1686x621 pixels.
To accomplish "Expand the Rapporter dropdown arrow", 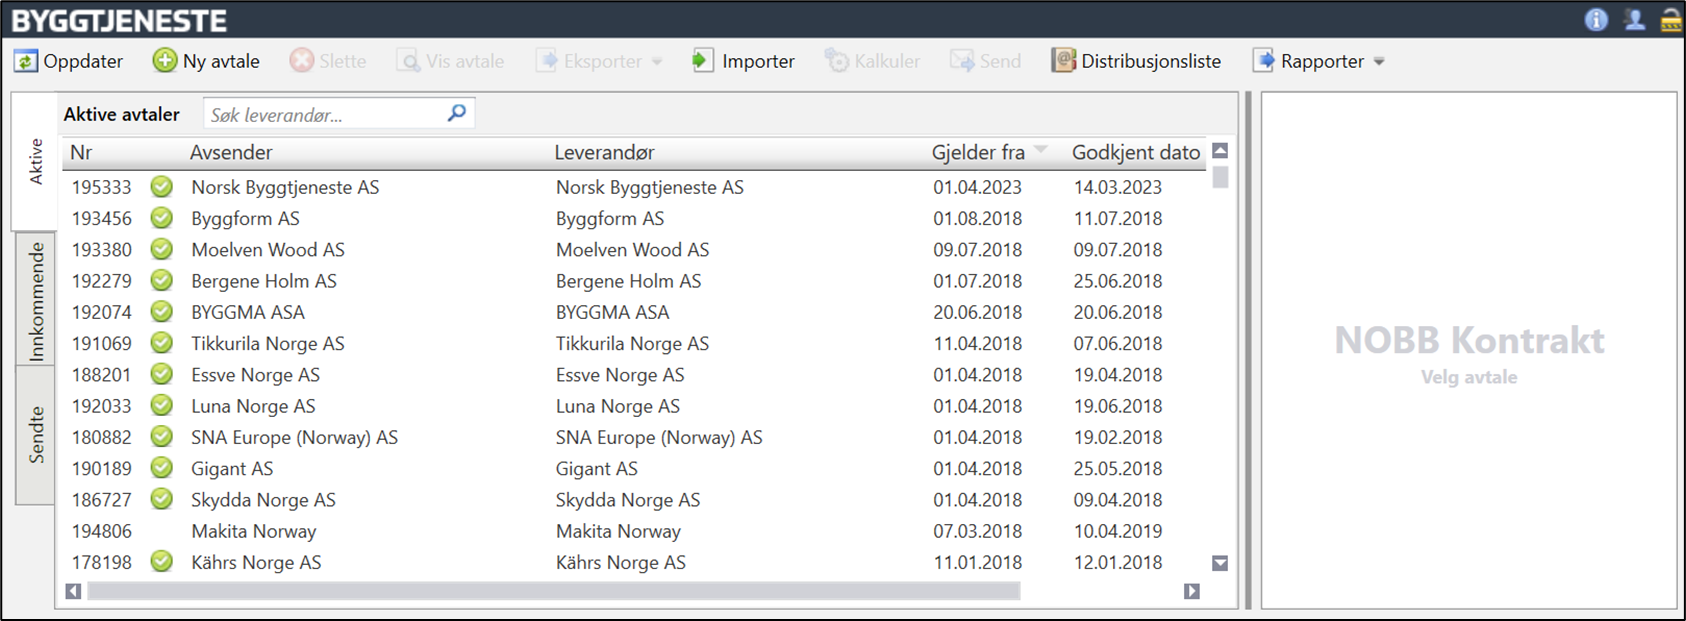I will (x=1379, y=62).
